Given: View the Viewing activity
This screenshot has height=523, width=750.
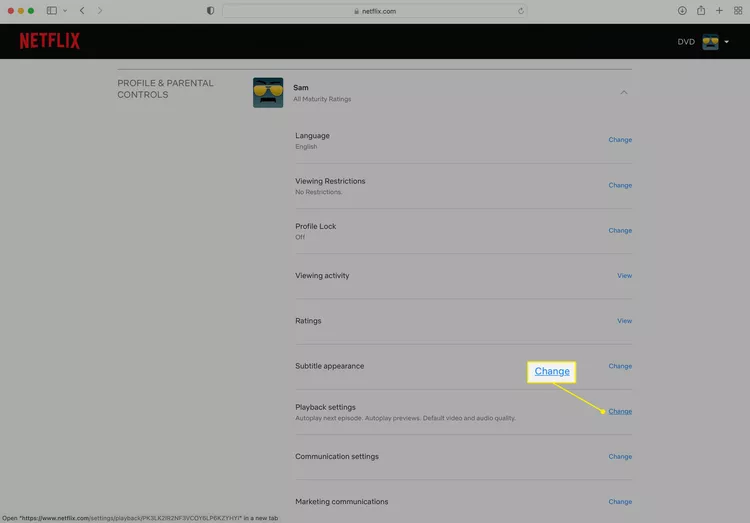Looking at the screenshot, I should click(x=624, y=276).
